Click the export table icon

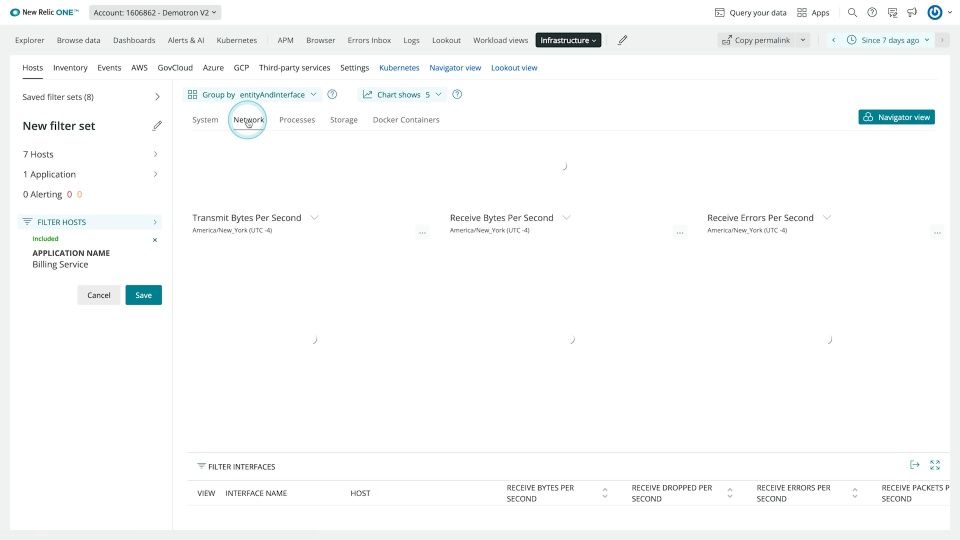pos(915,465)
